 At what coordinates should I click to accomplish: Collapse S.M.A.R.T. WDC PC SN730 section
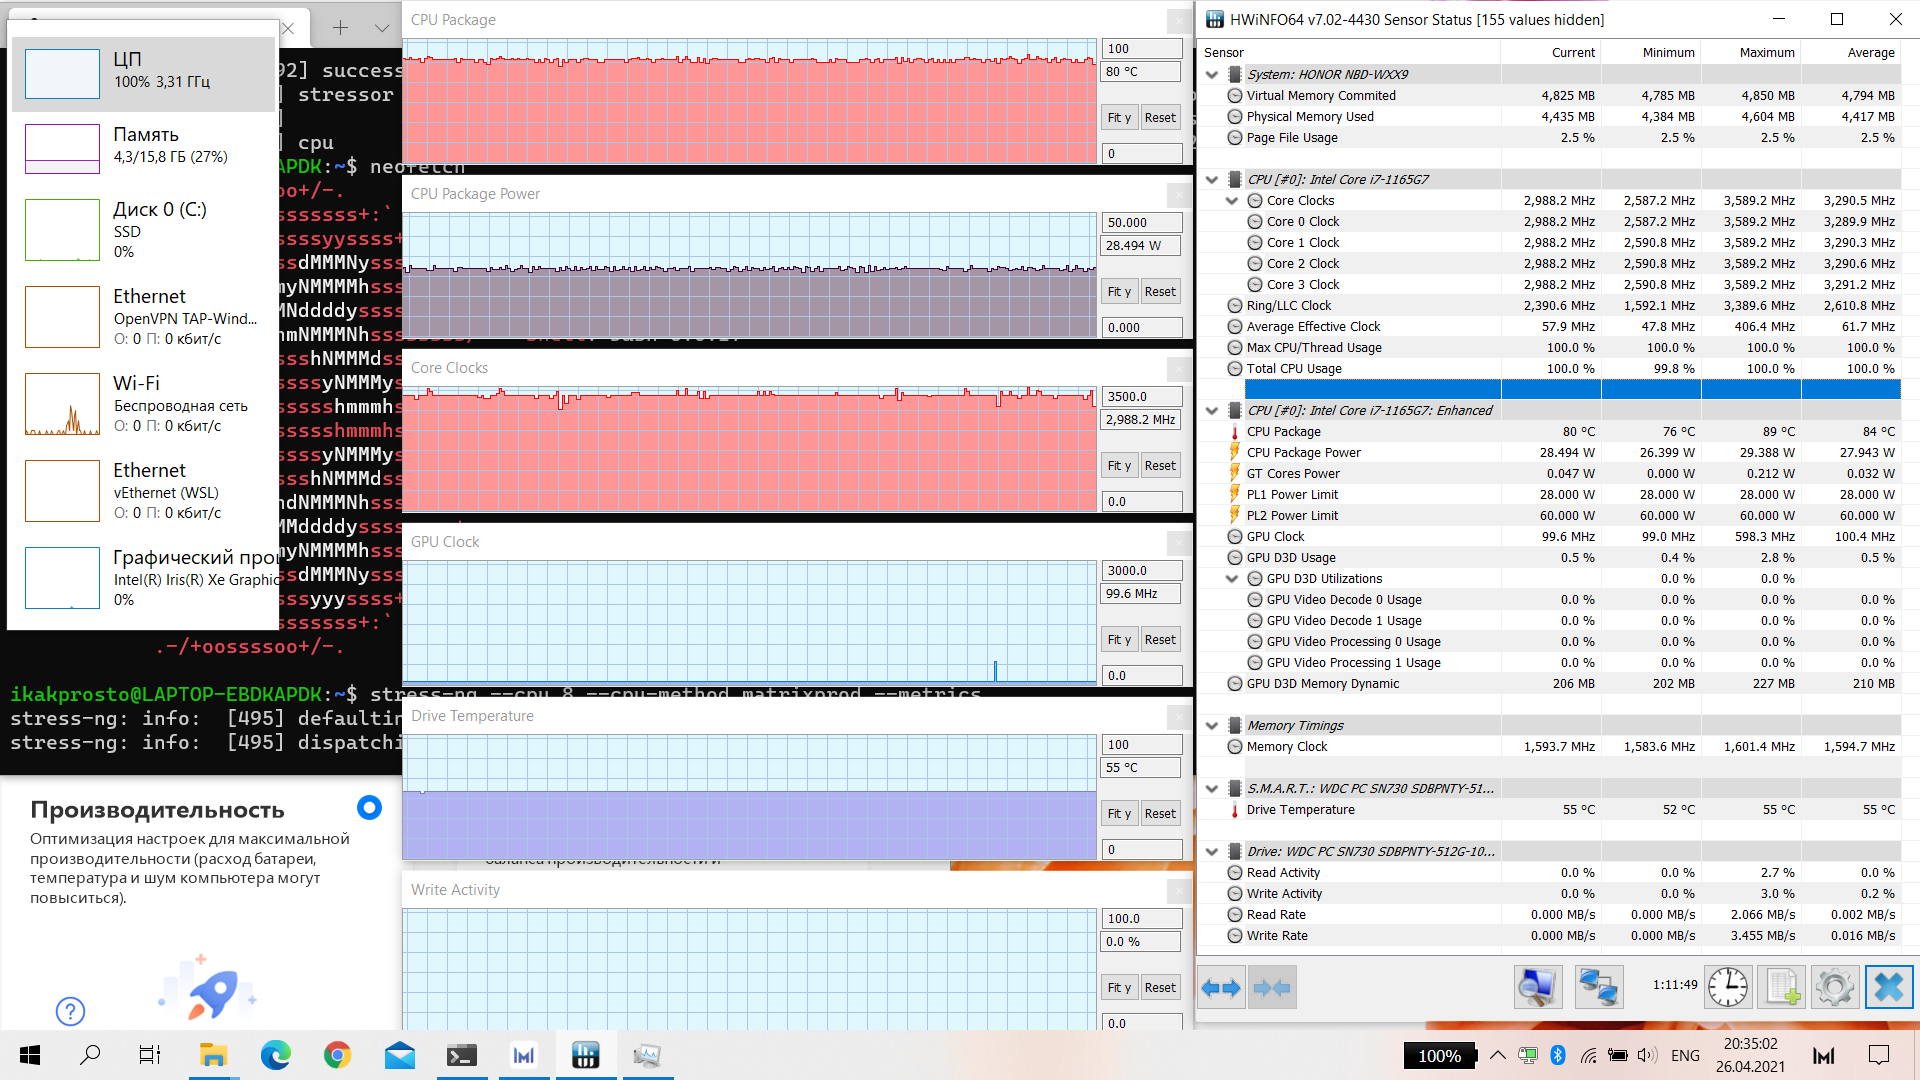point(1212,788)
